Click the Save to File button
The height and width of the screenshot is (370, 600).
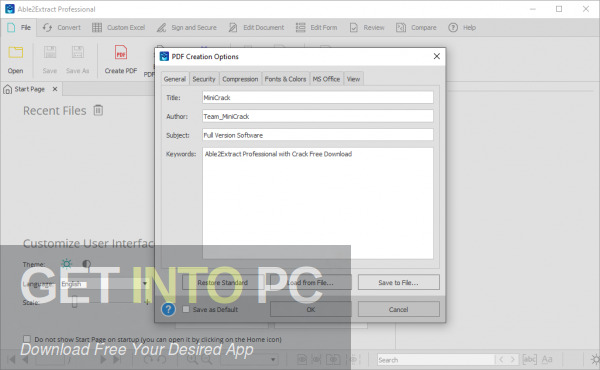coord(398,282)
